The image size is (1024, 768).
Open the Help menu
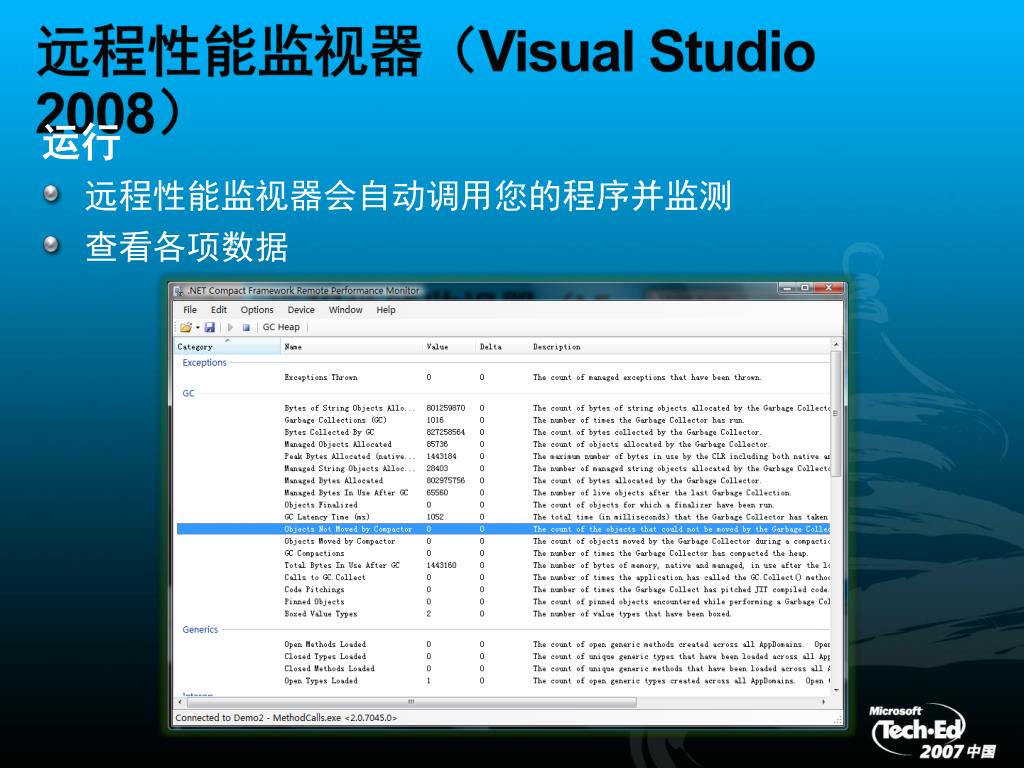coord(386,310)
